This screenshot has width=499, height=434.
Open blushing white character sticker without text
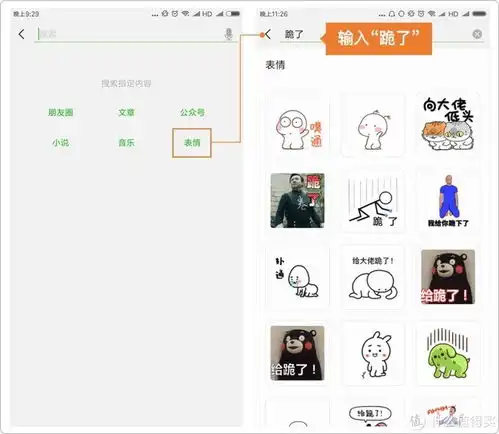click(373, 124)
